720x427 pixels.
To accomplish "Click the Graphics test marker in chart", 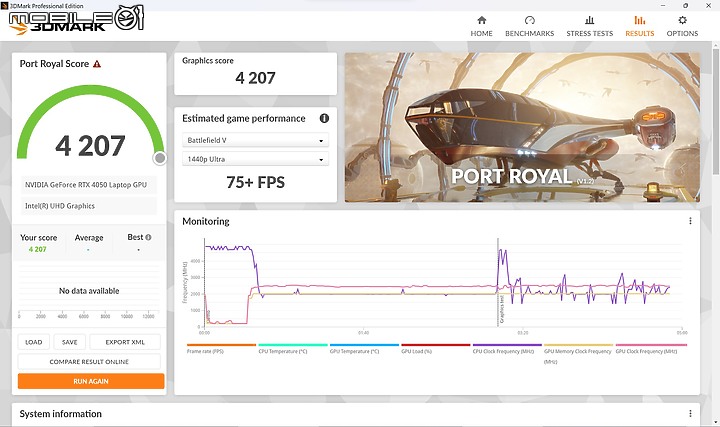I will [501, 309].
